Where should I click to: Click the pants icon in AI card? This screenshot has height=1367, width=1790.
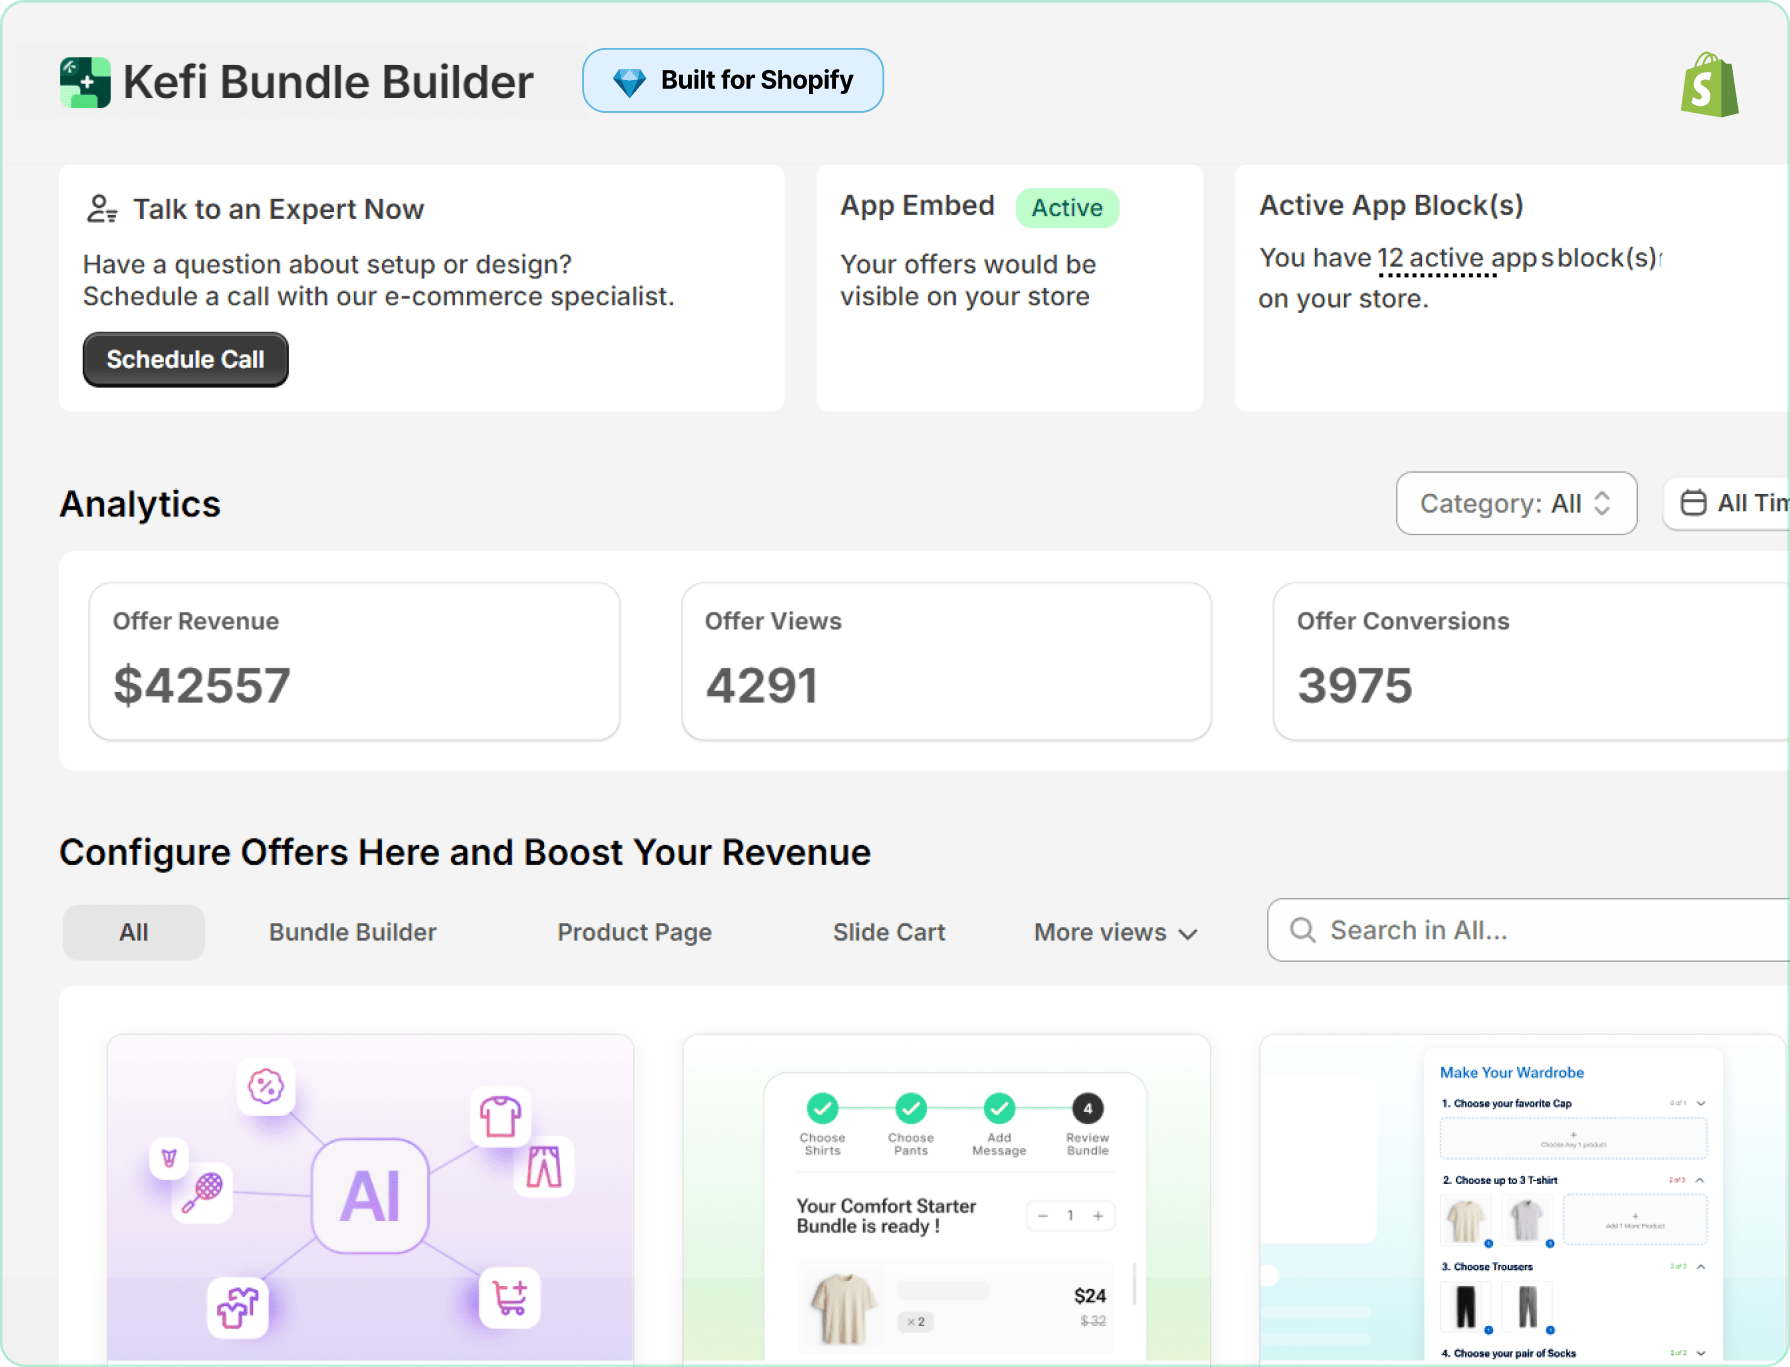point(544,1166)
